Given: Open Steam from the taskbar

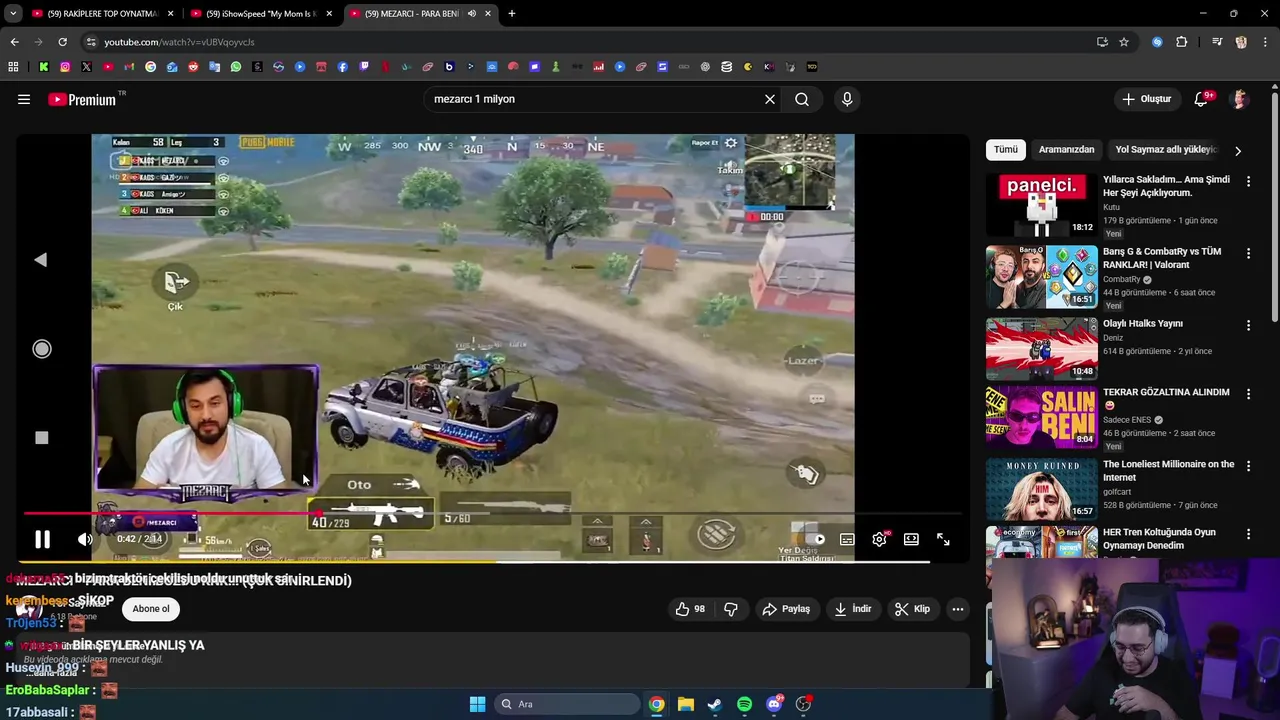Looking at the screenshot, I should (715, 704).
